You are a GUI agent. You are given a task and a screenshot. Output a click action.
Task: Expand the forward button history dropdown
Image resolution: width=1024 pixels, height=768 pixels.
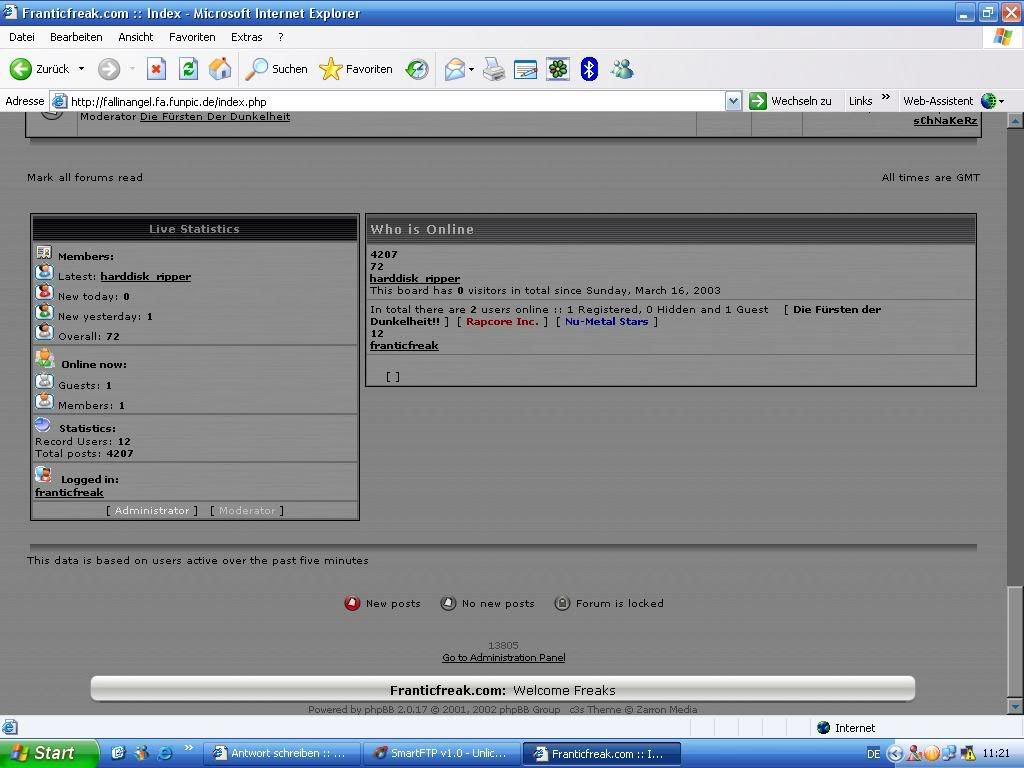(x=132, y=69)
